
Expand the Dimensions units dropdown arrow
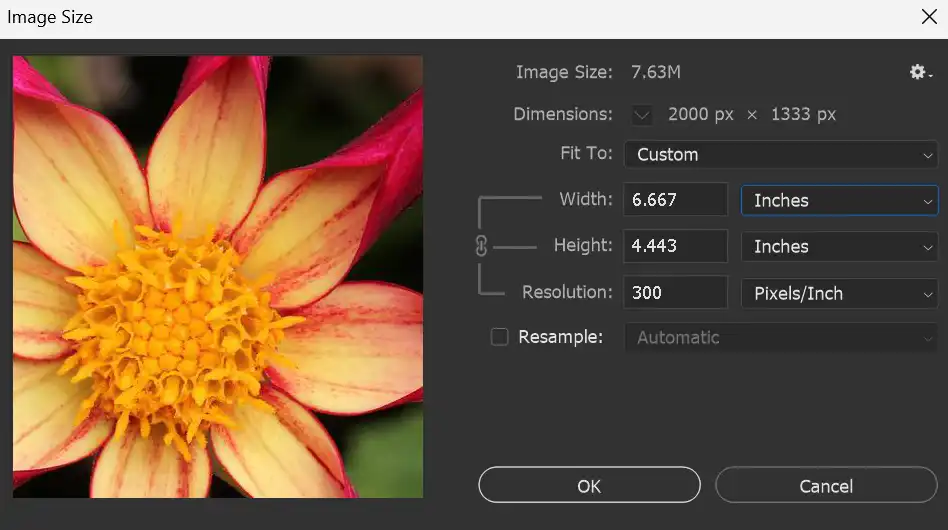642,115
